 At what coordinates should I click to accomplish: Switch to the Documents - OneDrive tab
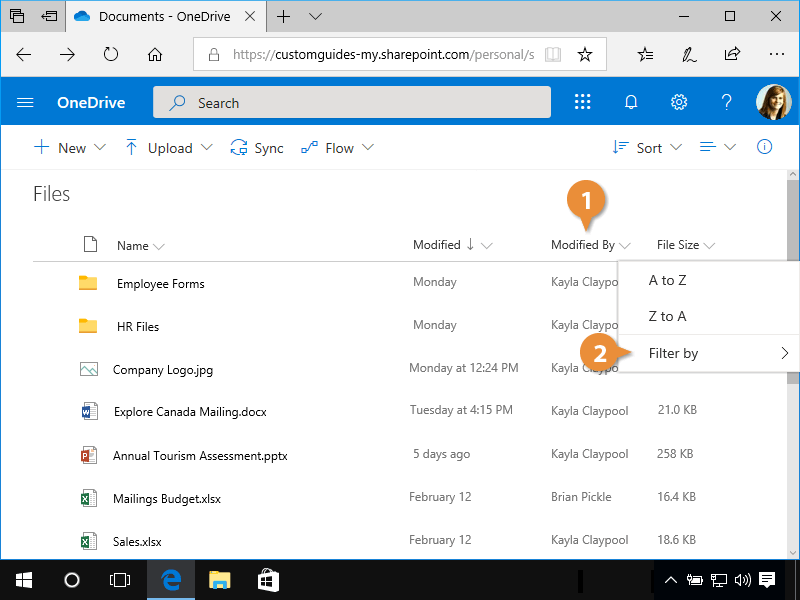click(x=164, y=16)
